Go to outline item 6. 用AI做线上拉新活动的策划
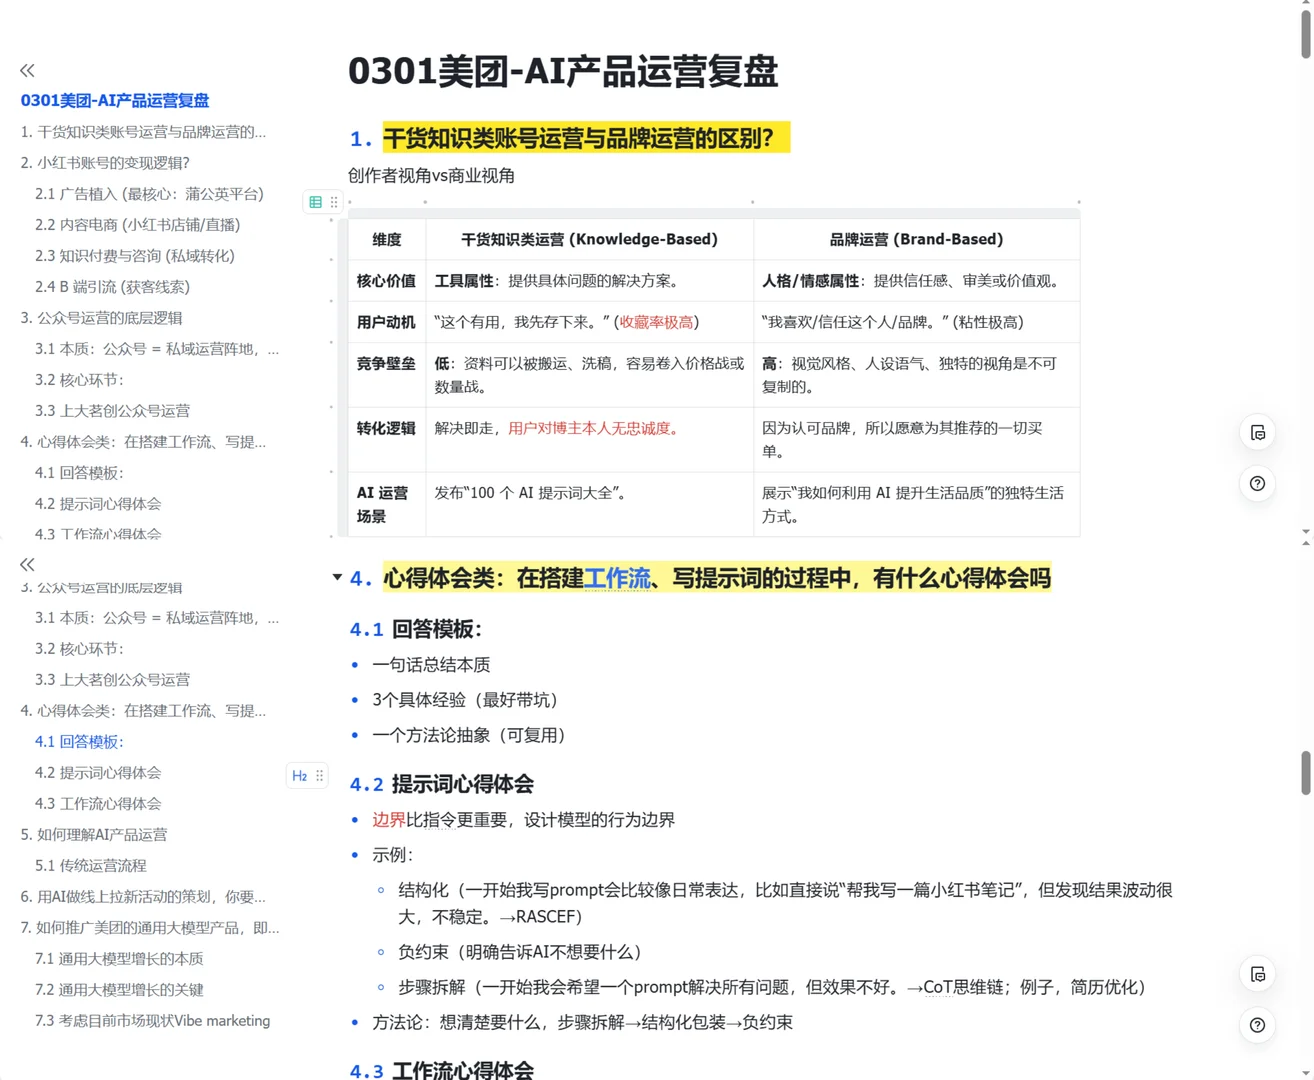This screenshot has width=1314, height=1080. [x=143, y=896]
